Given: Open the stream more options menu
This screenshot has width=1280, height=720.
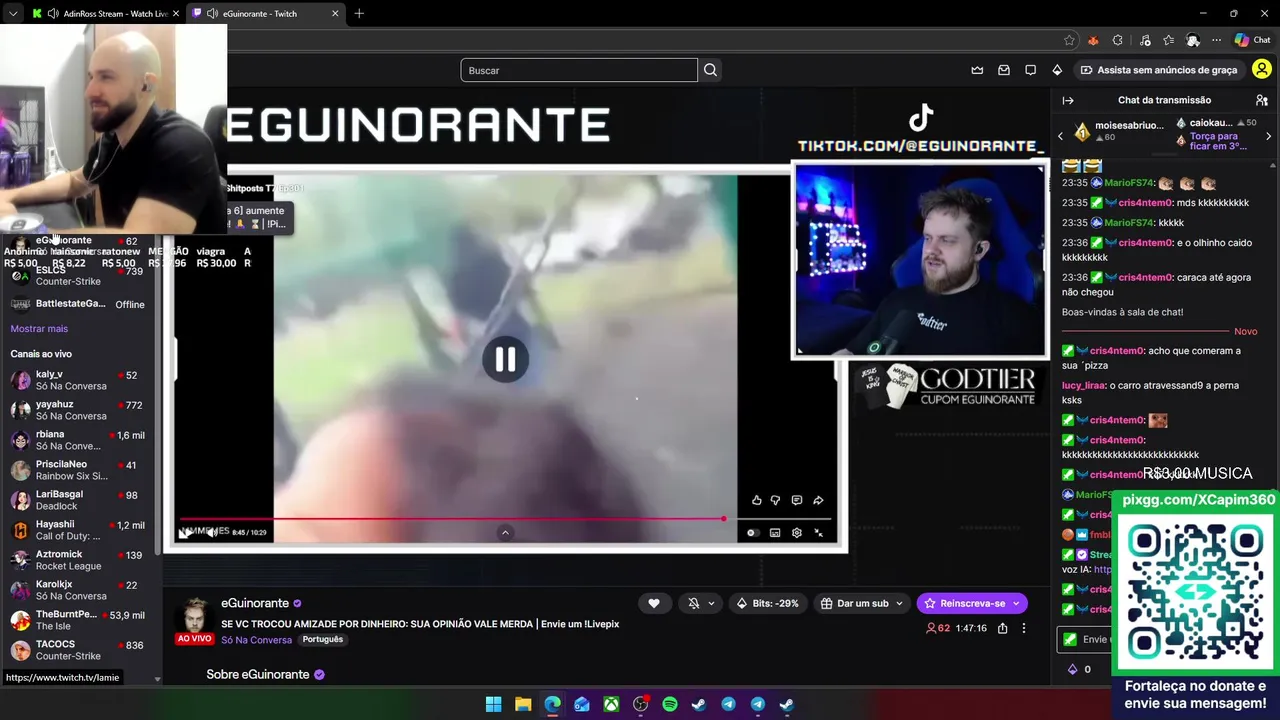Looking at the screenshot, I should (x=1023, y=628).
